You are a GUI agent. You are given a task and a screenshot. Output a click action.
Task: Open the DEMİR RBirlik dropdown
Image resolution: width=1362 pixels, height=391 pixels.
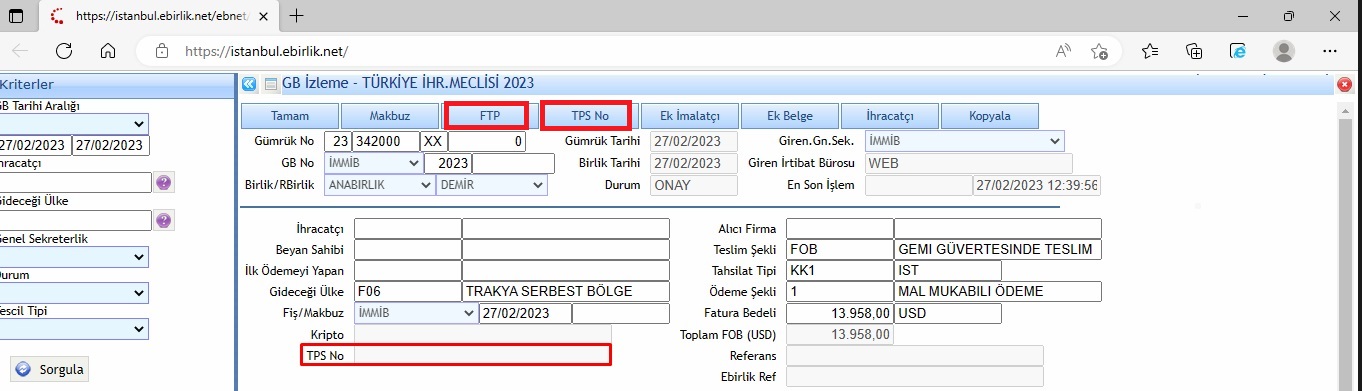pyautogui.click(x=492, y=185)
